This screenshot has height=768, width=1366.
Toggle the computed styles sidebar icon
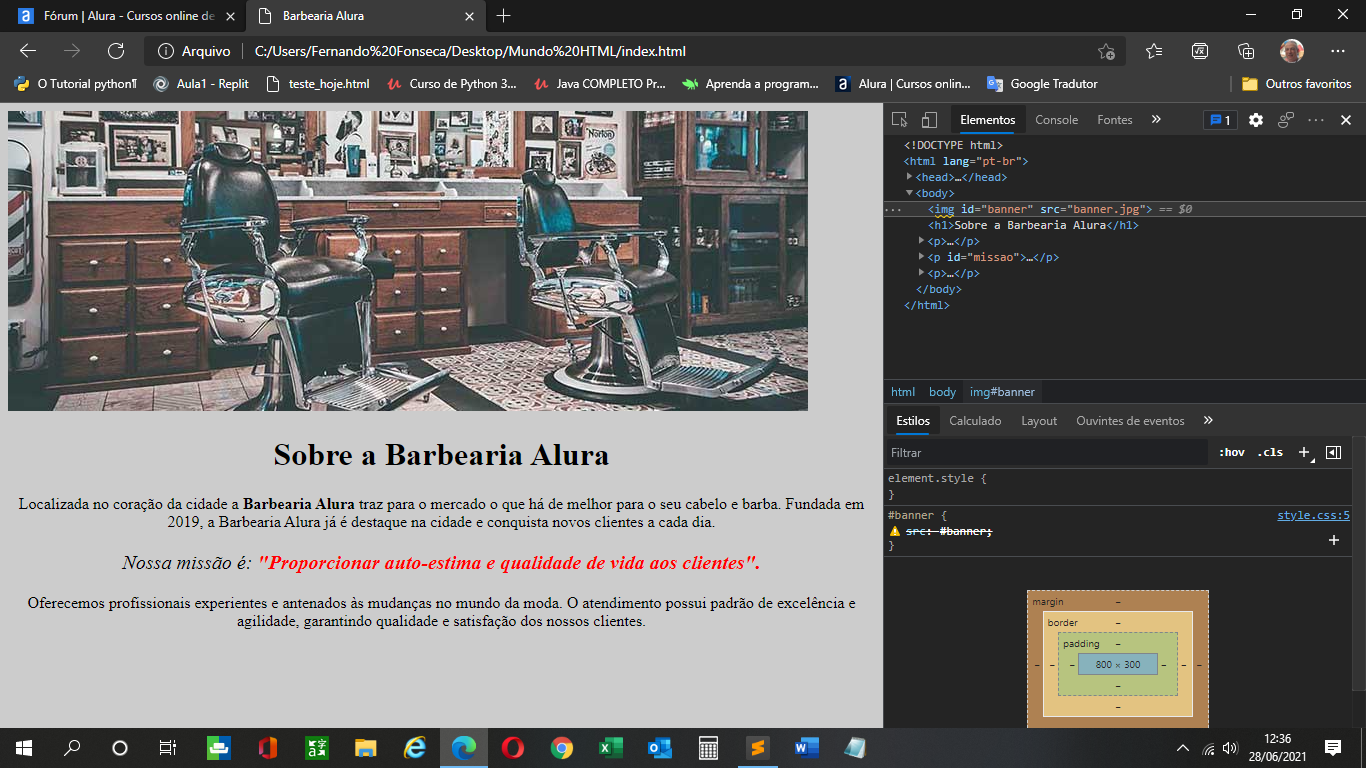[x=1333, y=453]
